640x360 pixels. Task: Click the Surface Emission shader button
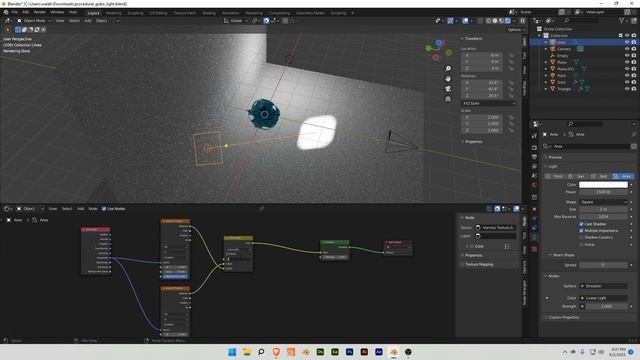(x=603, y=286)
